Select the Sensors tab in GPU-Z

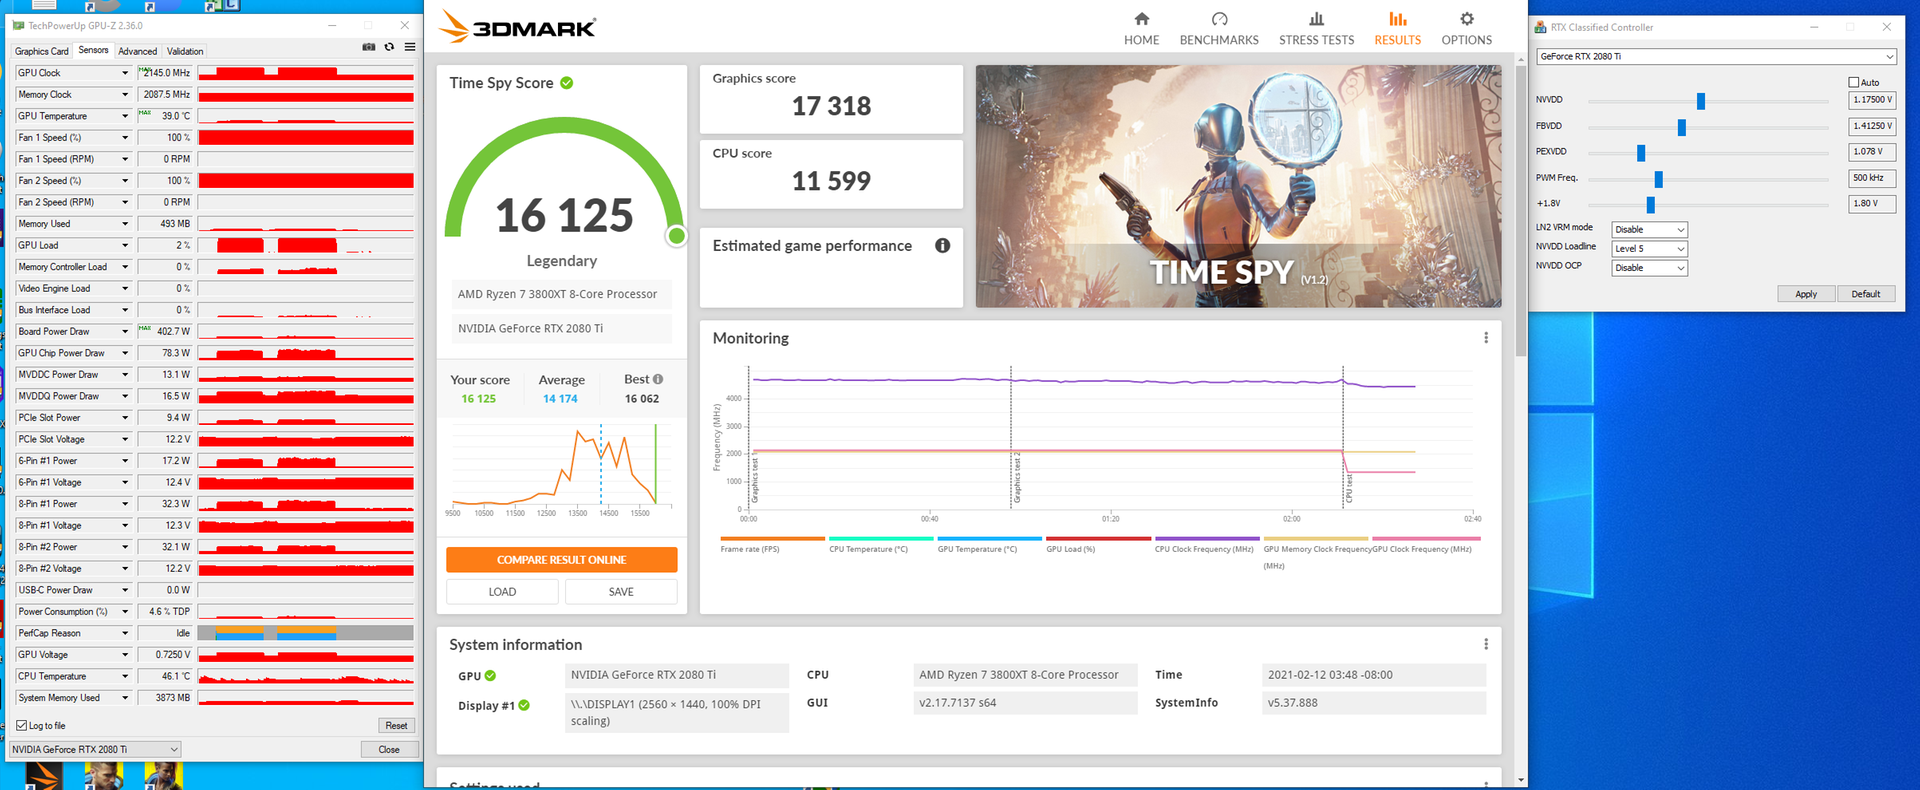(94, 50)
